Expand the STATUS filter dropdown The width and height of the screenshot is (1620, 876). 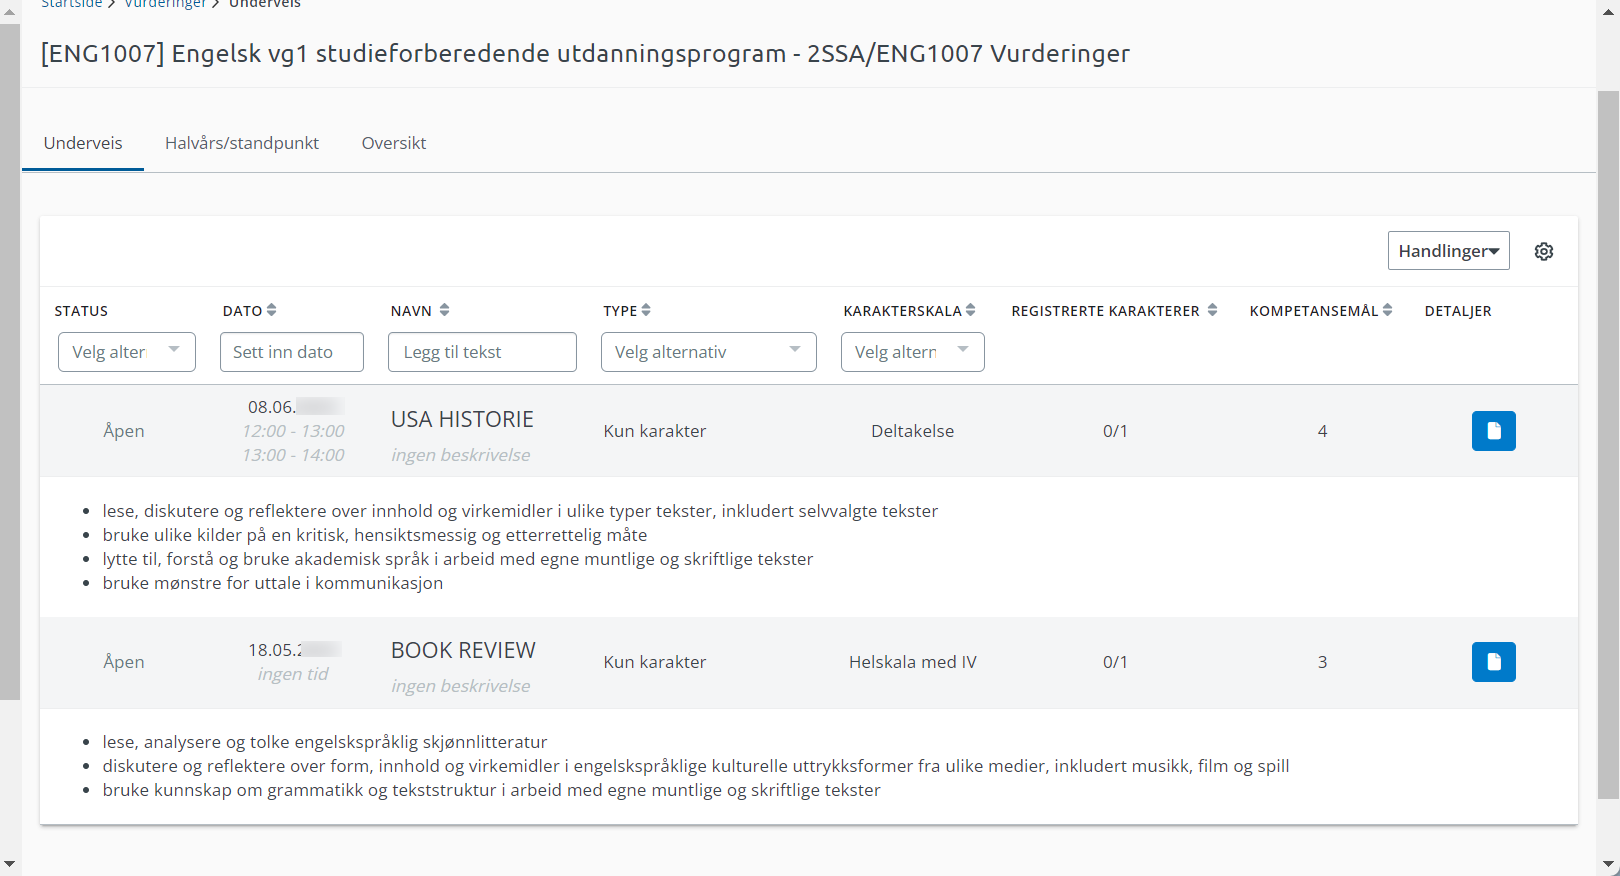click(x=127, y=352)
